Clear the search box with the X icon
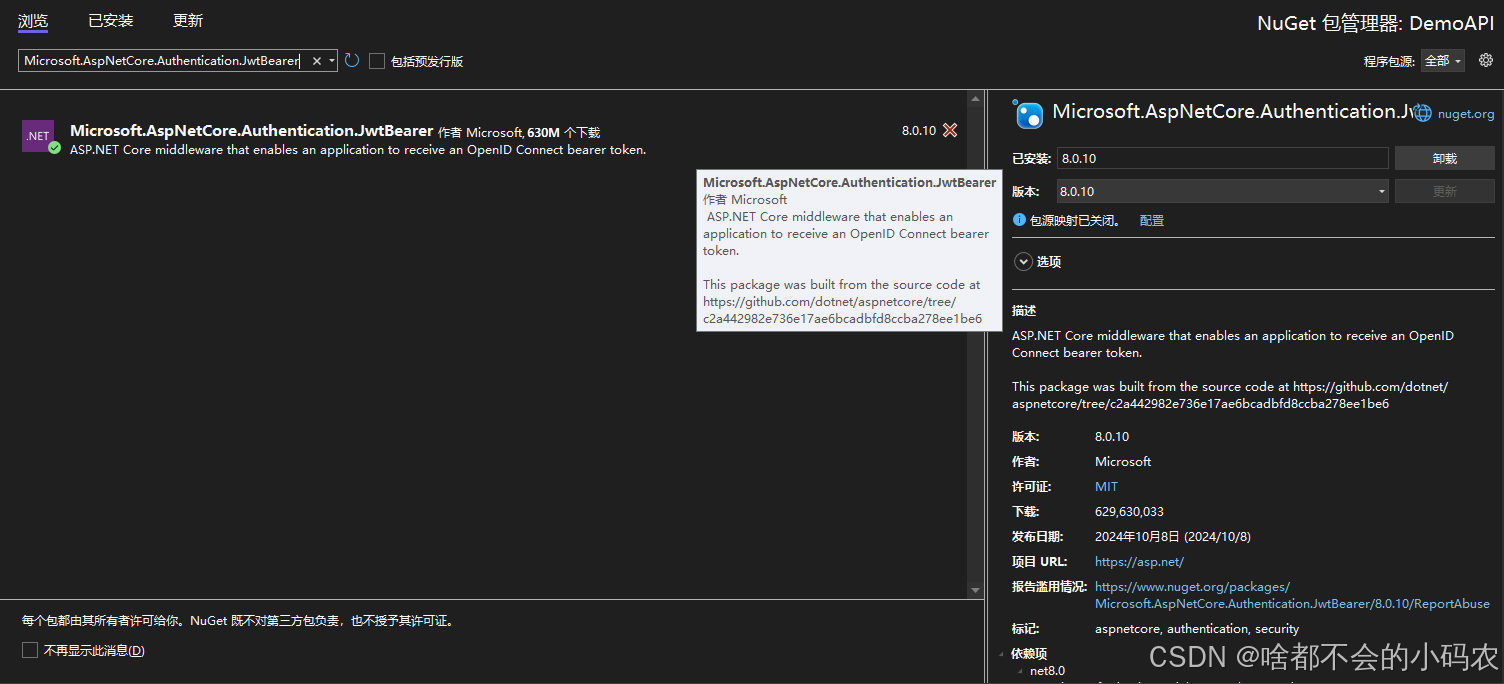This screenshot has width=1504, height=684. click(316, 61)
